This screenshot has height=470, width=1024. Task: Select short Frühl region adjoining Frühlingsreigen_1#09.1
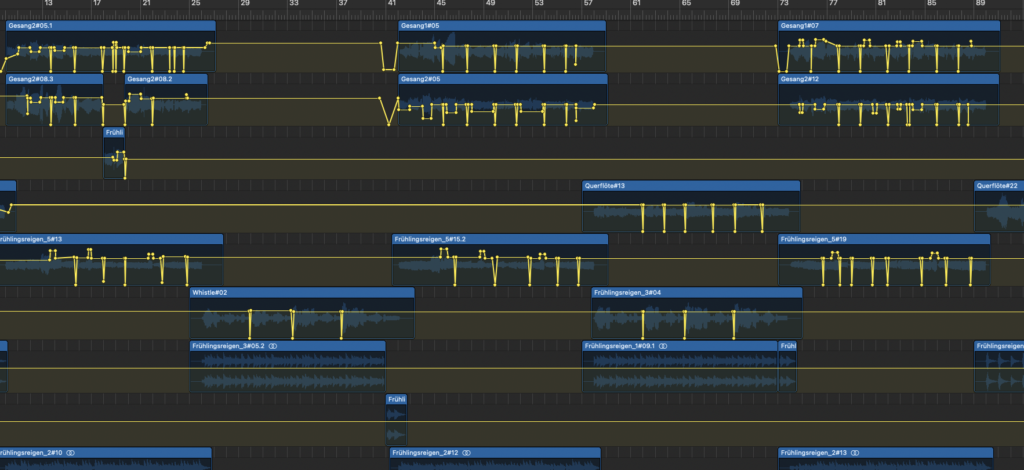pyautogui.click(x=788, y=367)
